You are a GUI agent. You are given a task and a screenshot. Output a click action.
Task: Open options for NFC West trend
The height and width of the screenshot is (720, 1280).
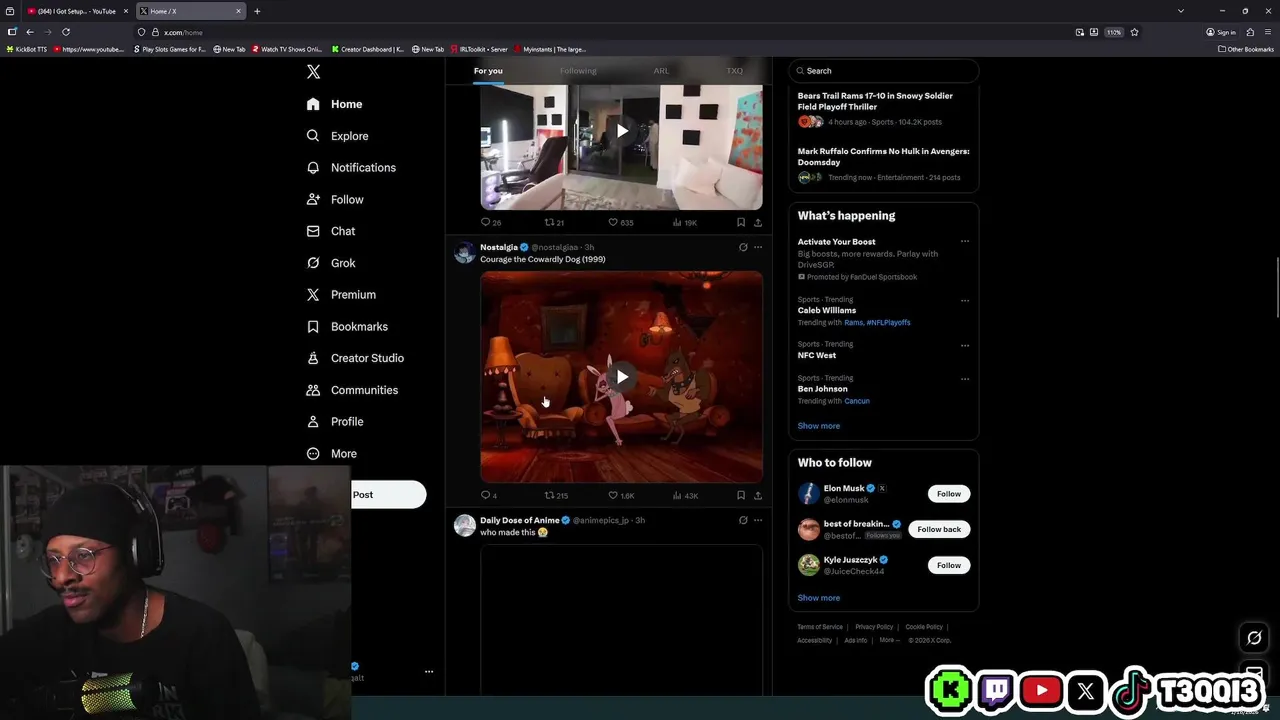click(x=965, y=345)
